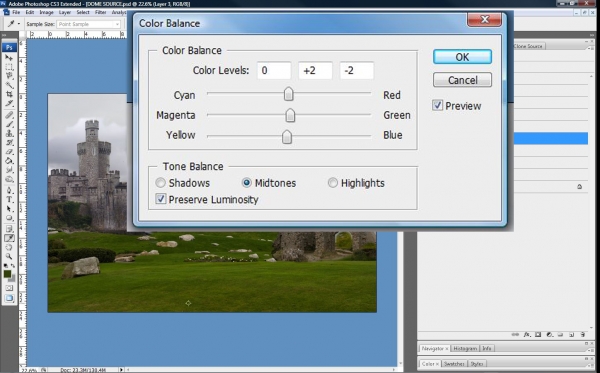Select the Hand tool

click(9, 248)
